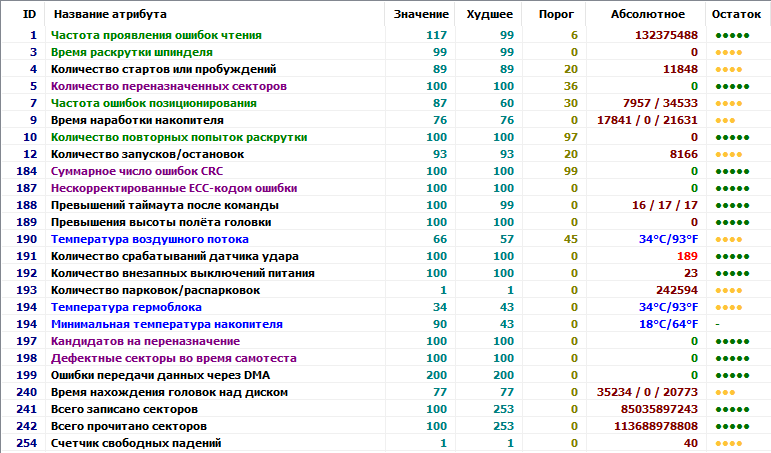
Task: Click yellow remaining dots for attribute 190
Action: click(729, 240)
